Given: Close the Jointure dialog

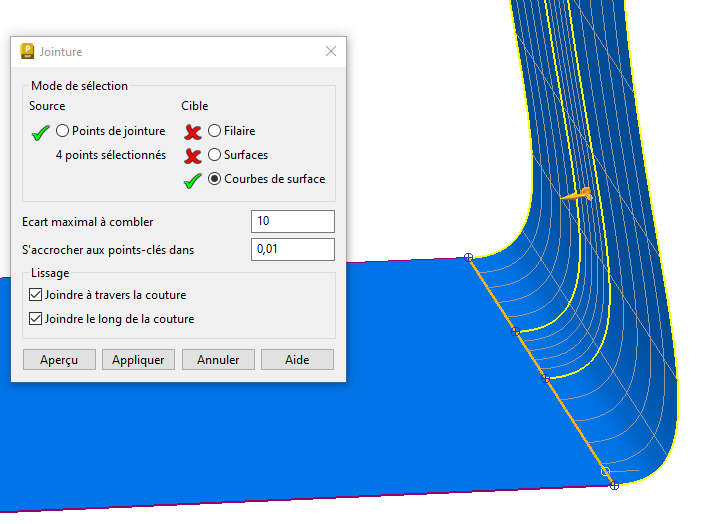Looking at the screenshot, I should point(331,52).
